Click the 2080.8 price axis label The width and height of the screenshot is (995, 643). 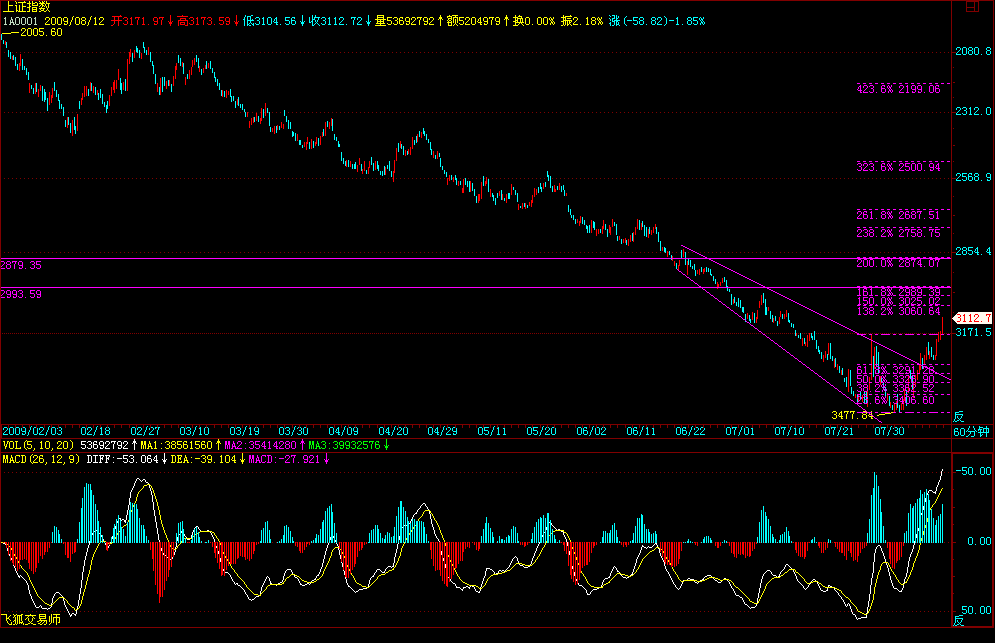pyautogui.click(x=973, y=51)
